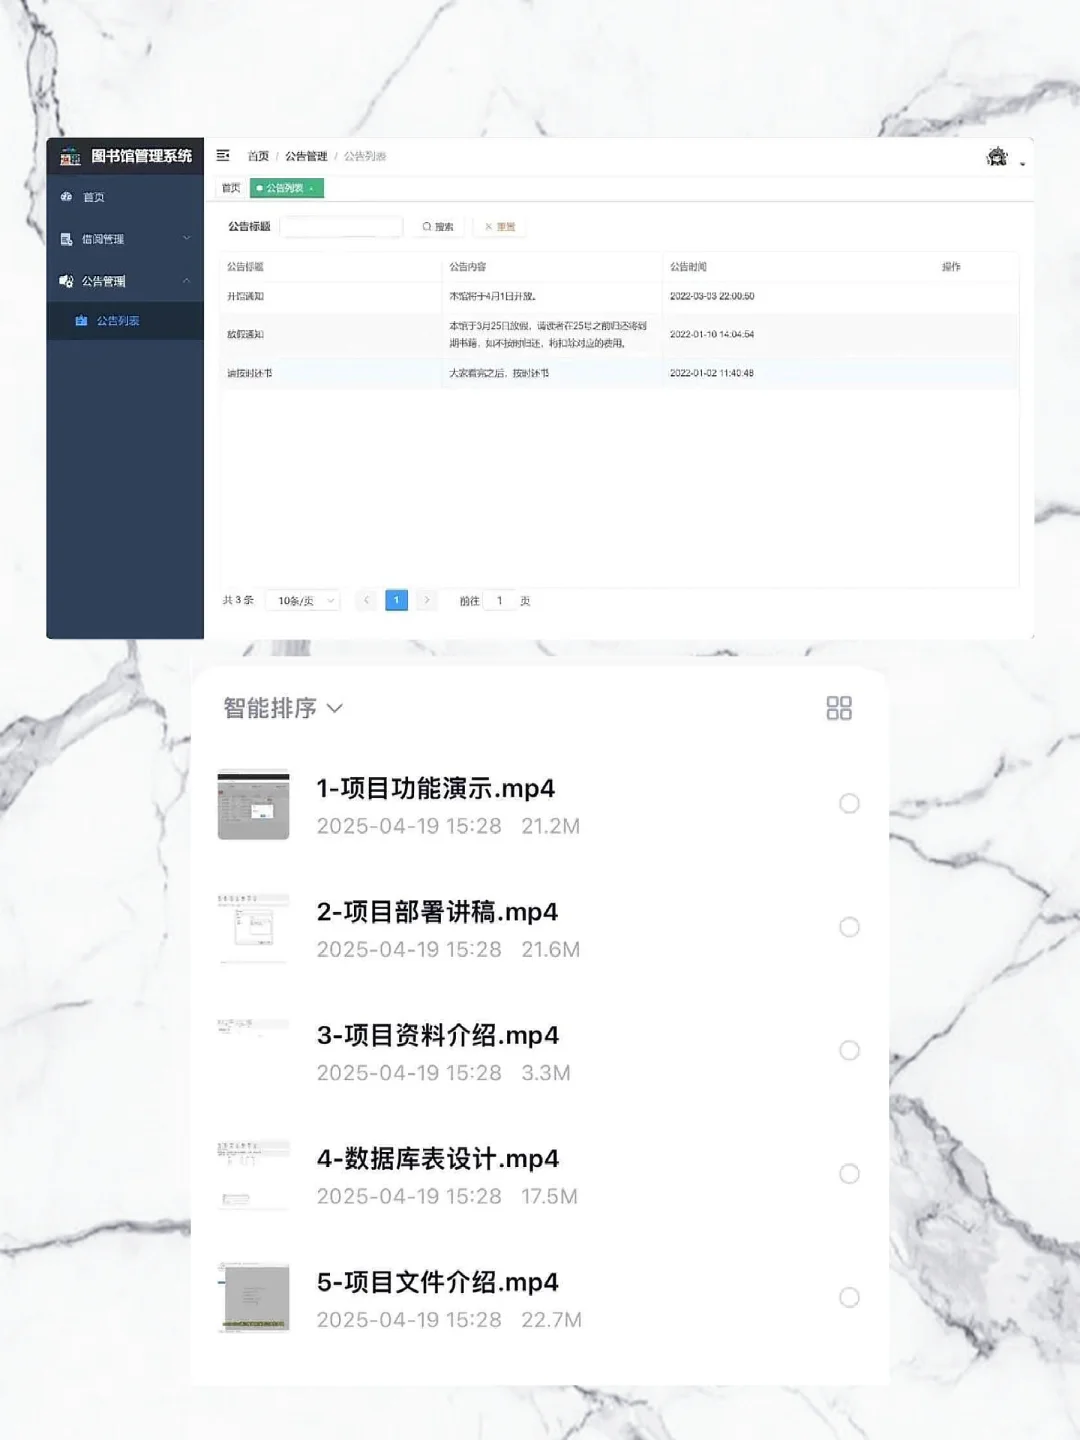The image size is (1080, 1440).
Task: Open the 10条/页 page size dropdown
Action: pyautogui.click(x=303, y=600)
